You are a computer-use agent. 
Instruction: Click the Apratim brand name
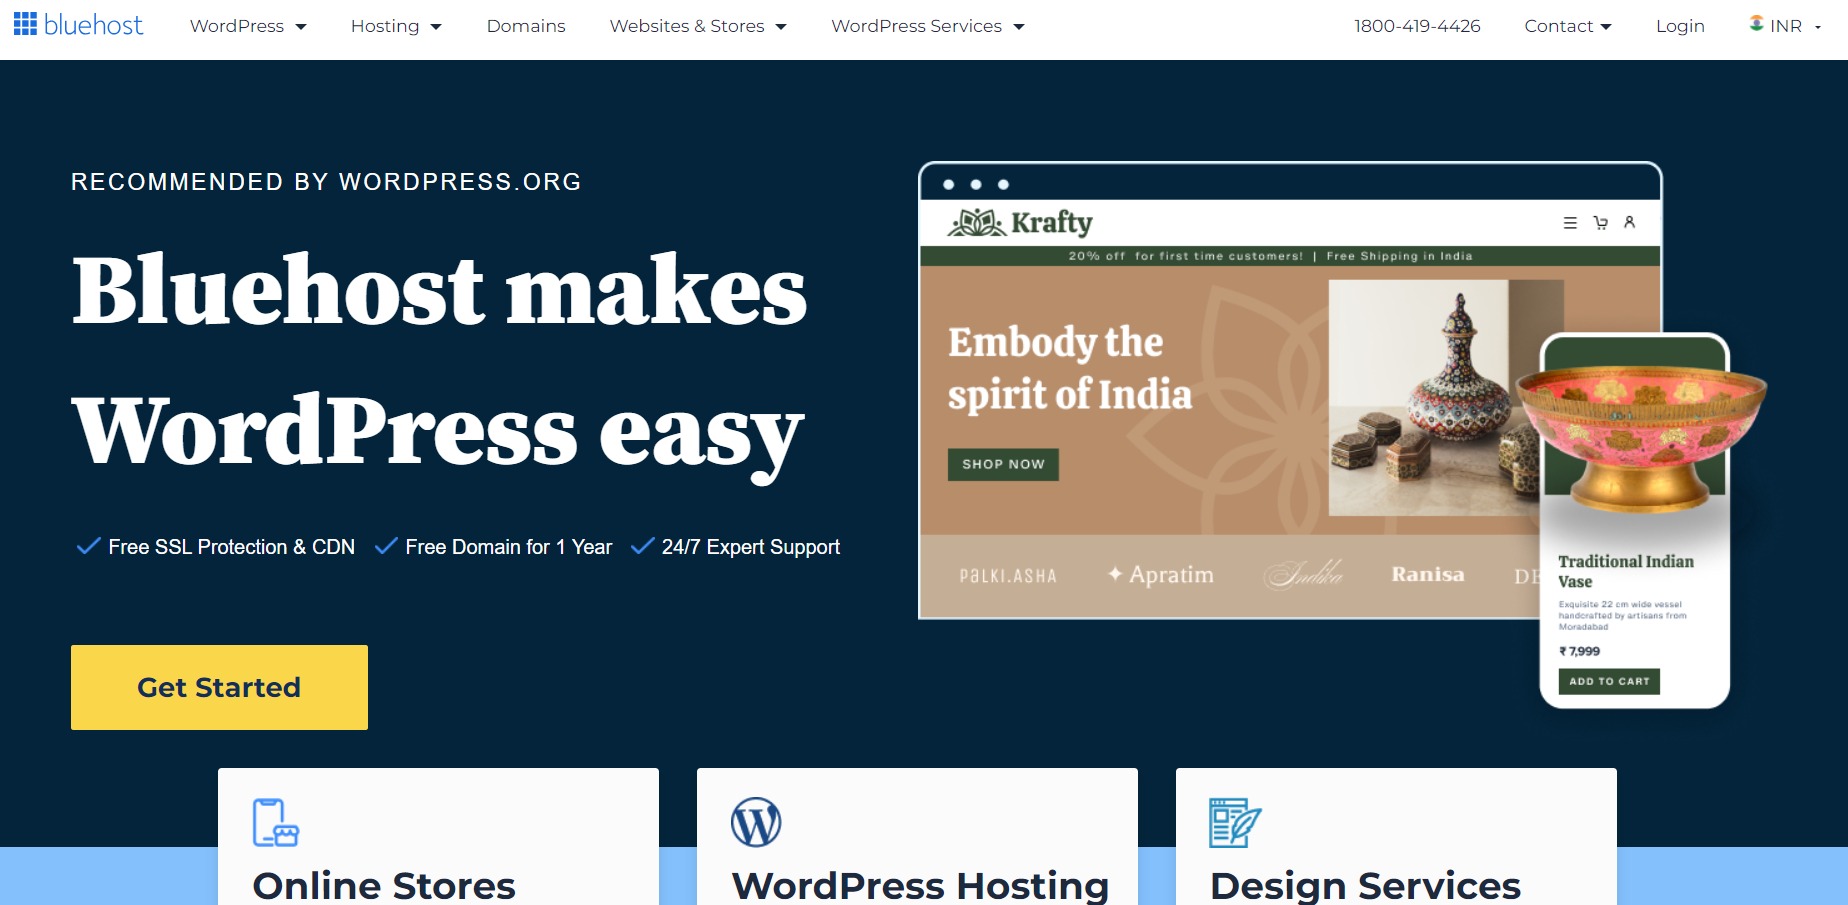tap(1160, 574)
